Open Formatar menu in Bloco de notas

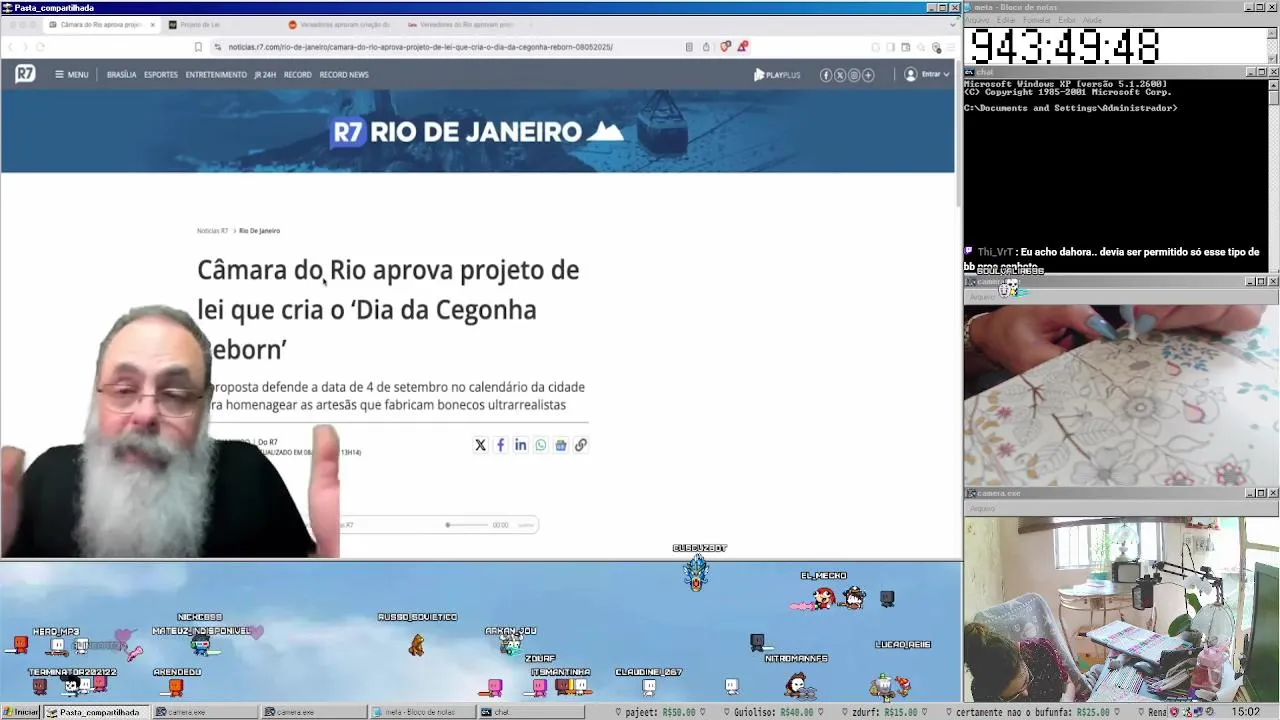(x=1037, y=20)
